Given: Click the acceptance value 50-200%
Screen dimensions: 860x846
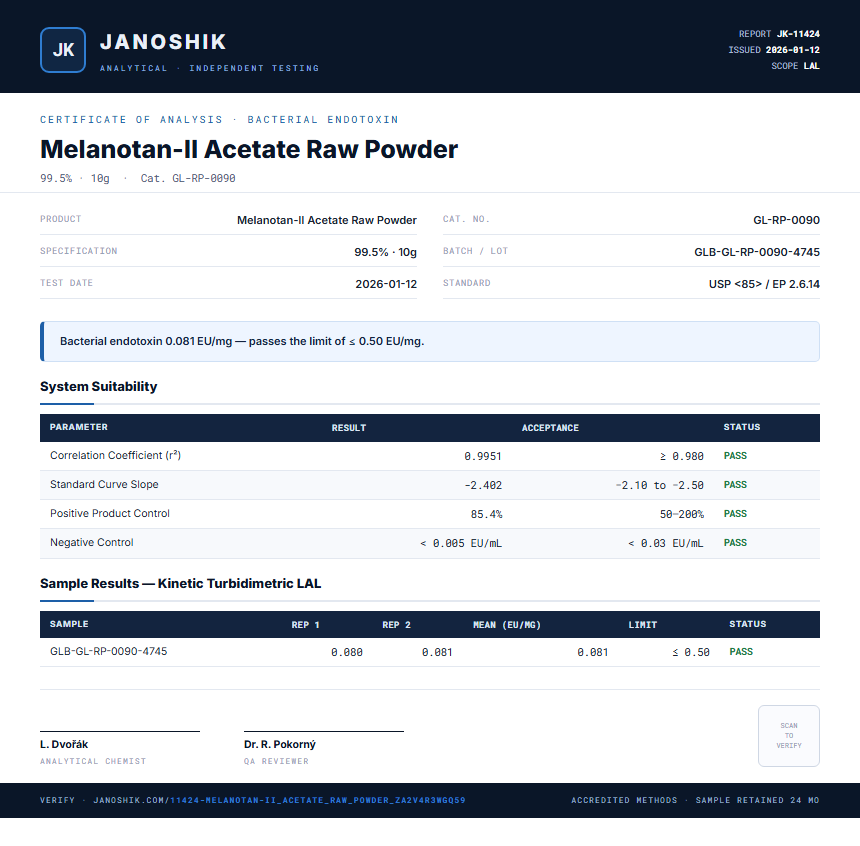Looking at the screenshot, I should click(682, 514).
